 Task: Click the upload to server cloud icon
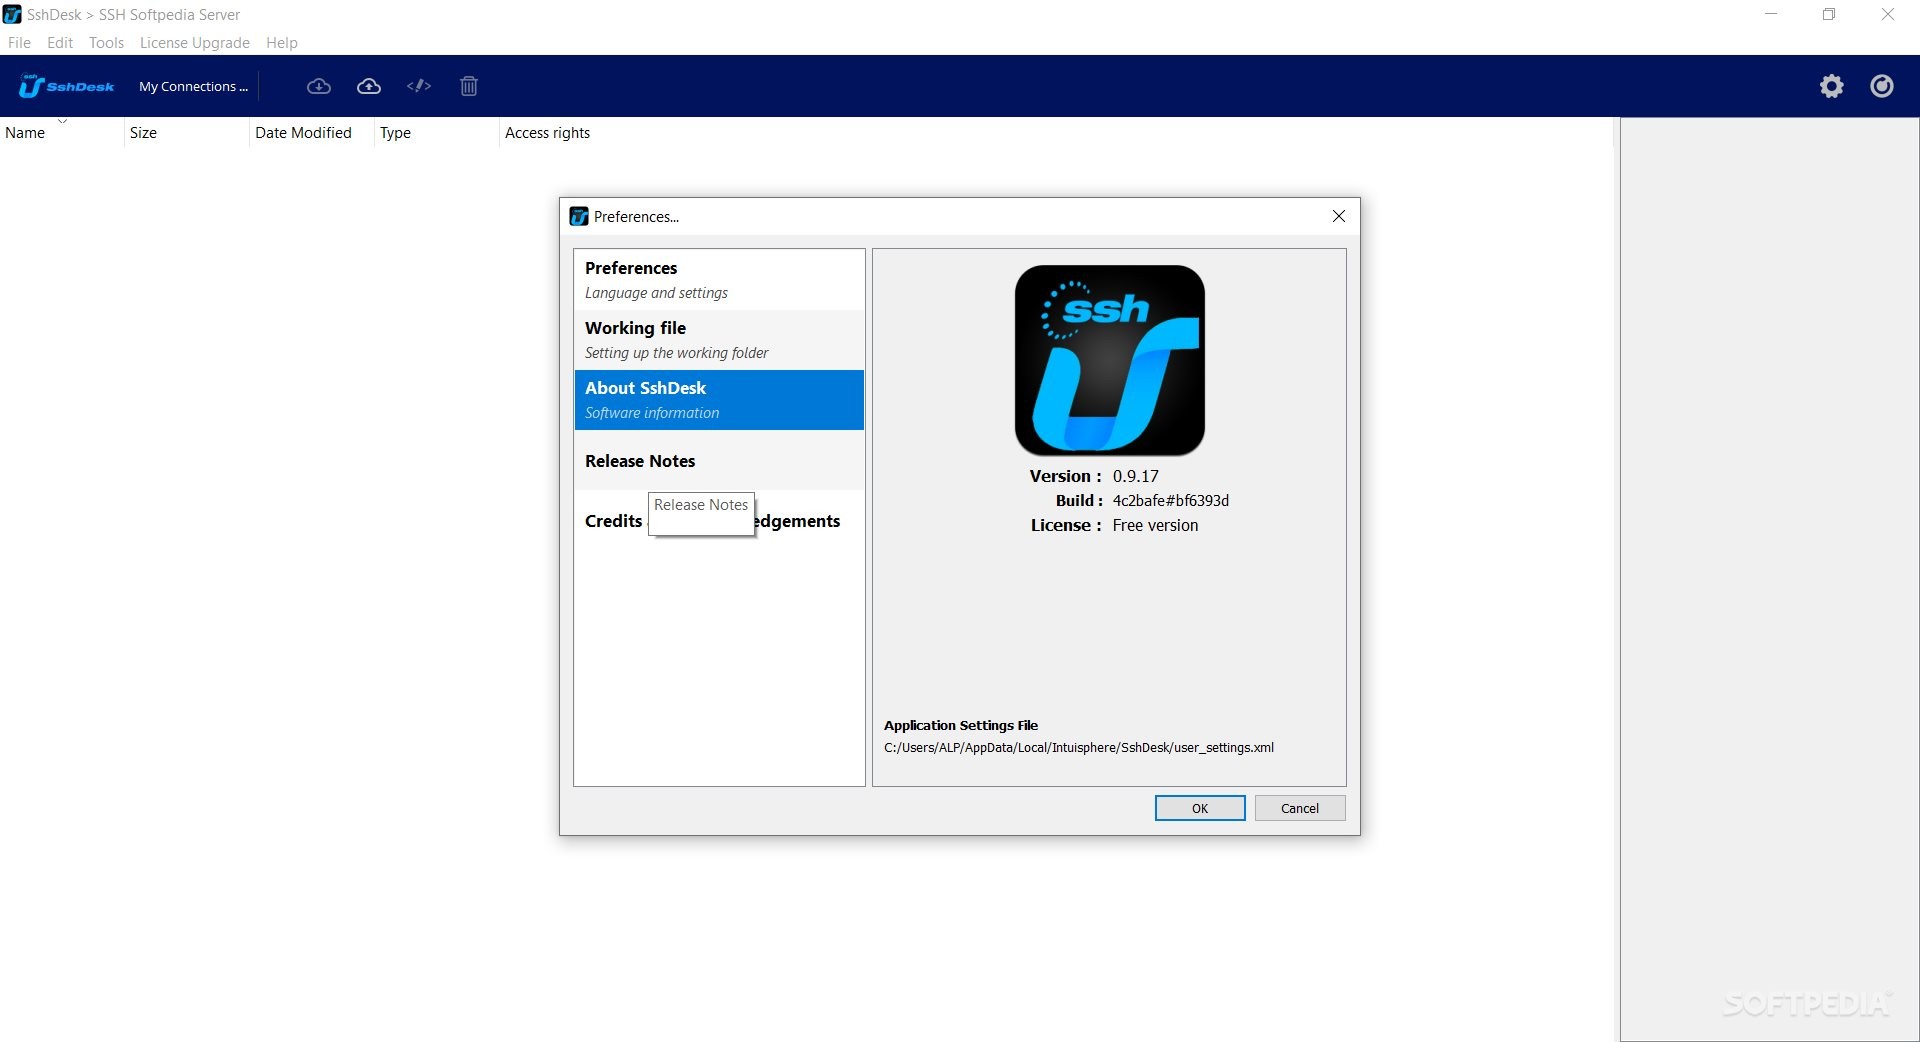point(369,86)
